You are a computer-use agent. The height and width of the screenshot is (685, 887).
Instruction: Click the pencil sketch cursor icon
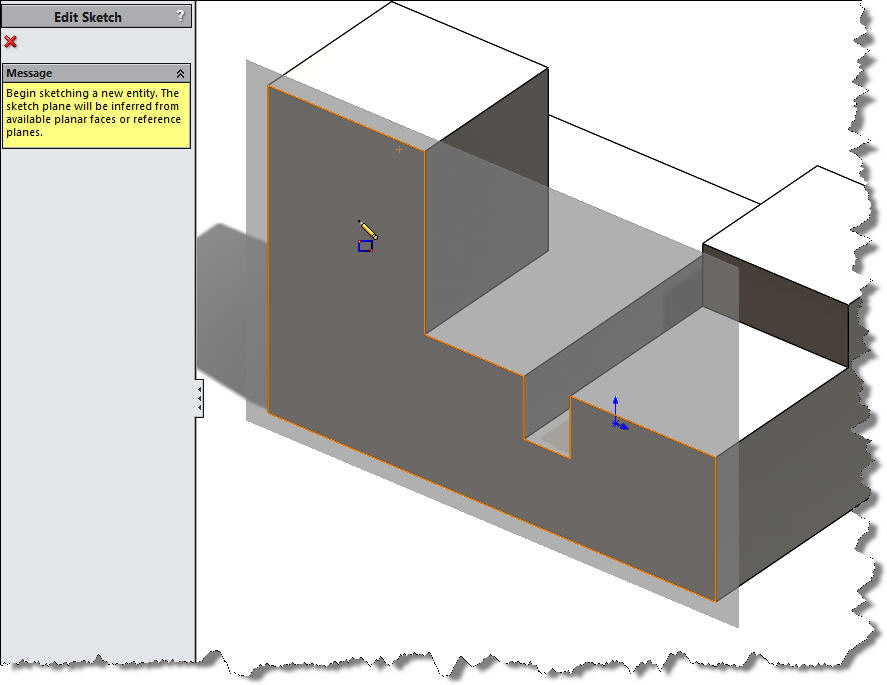coord(367,230)
